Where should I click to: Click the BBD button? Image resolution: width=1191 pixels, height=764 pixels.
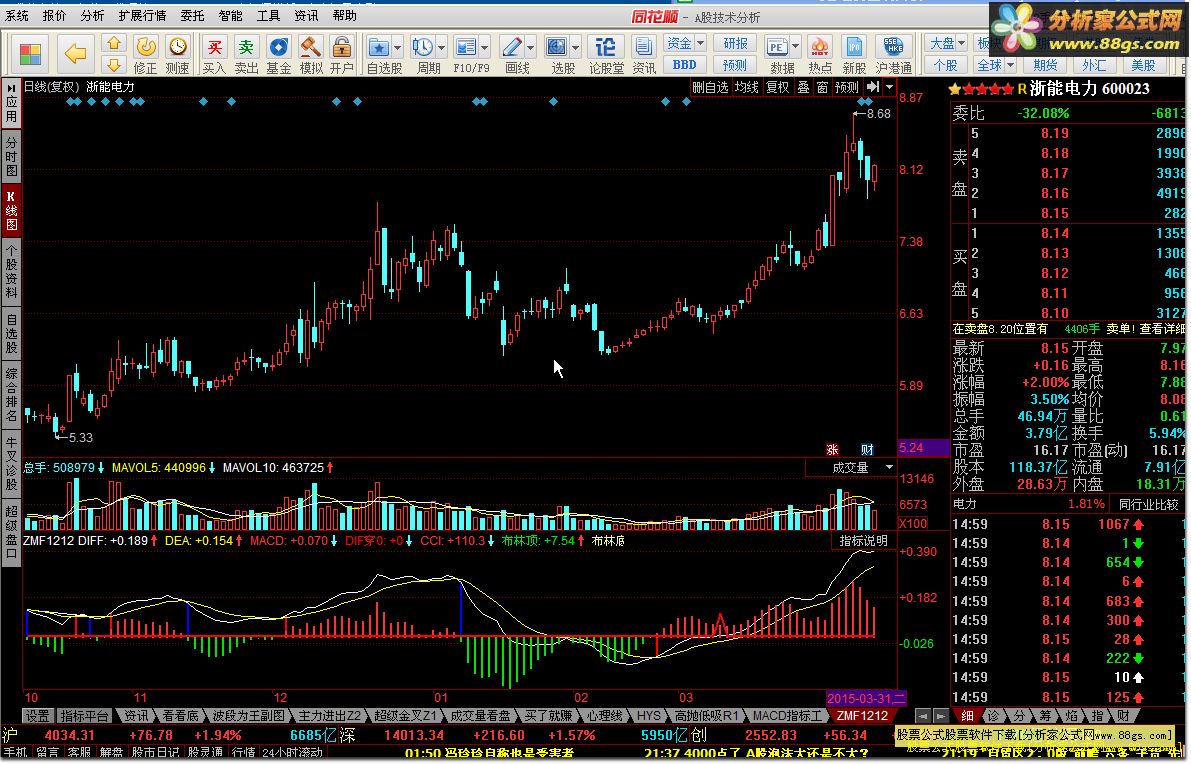tap(684, 65)
